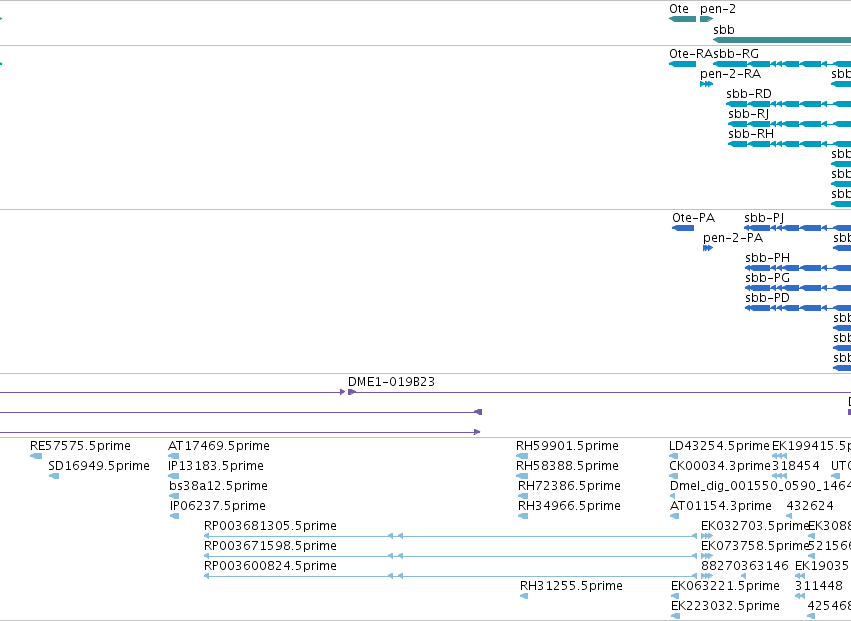Select bs38a12.5prime EST
This screenshot has height=621, width=851.
[x=174, y=496]
